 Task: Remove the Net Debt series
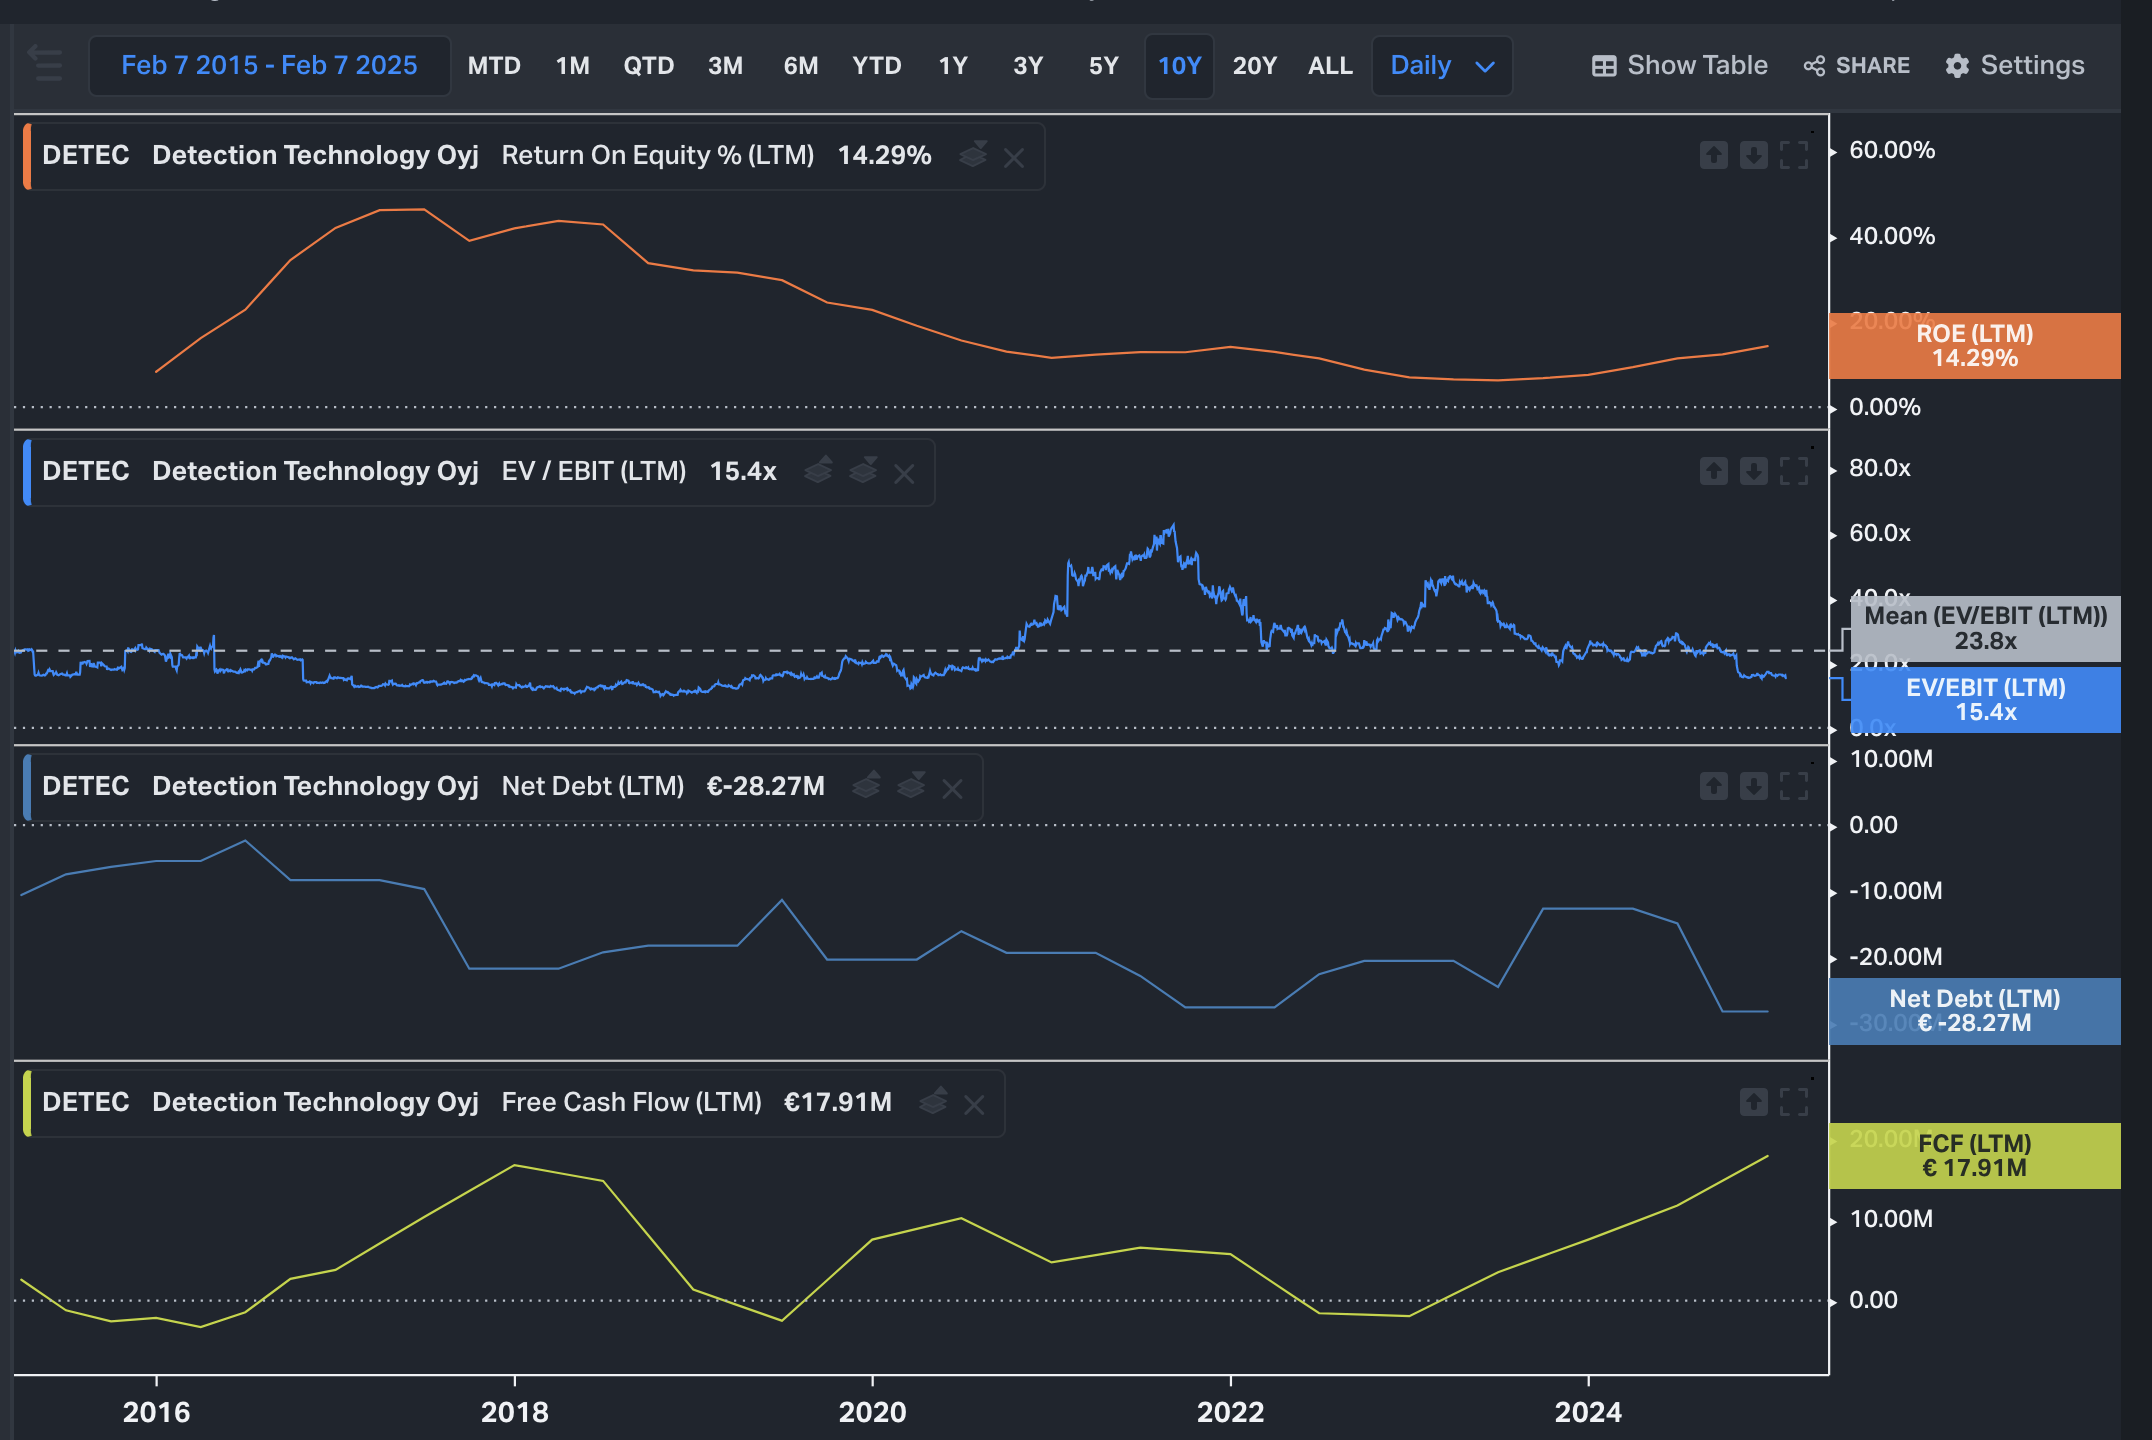coord(952,788)
